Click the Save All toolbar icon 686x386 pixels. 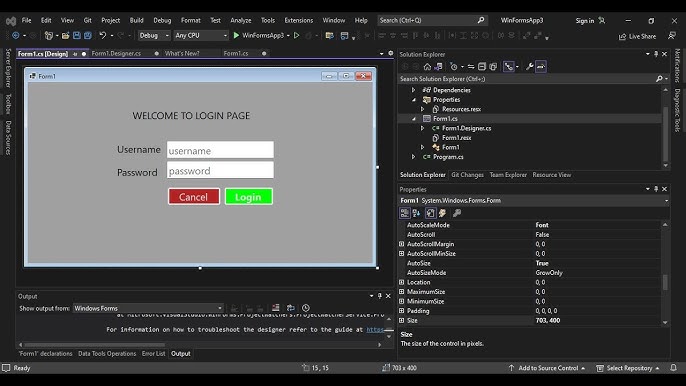(88, 35)
